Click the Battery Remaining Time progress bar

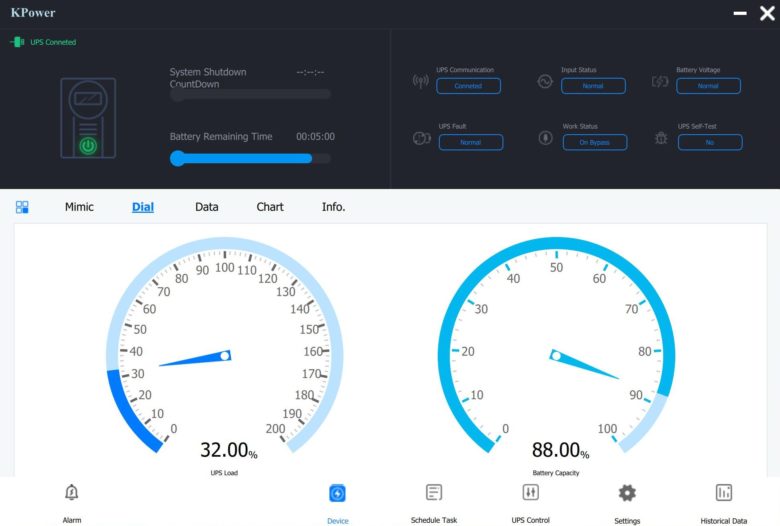click(x=250, y=158)
